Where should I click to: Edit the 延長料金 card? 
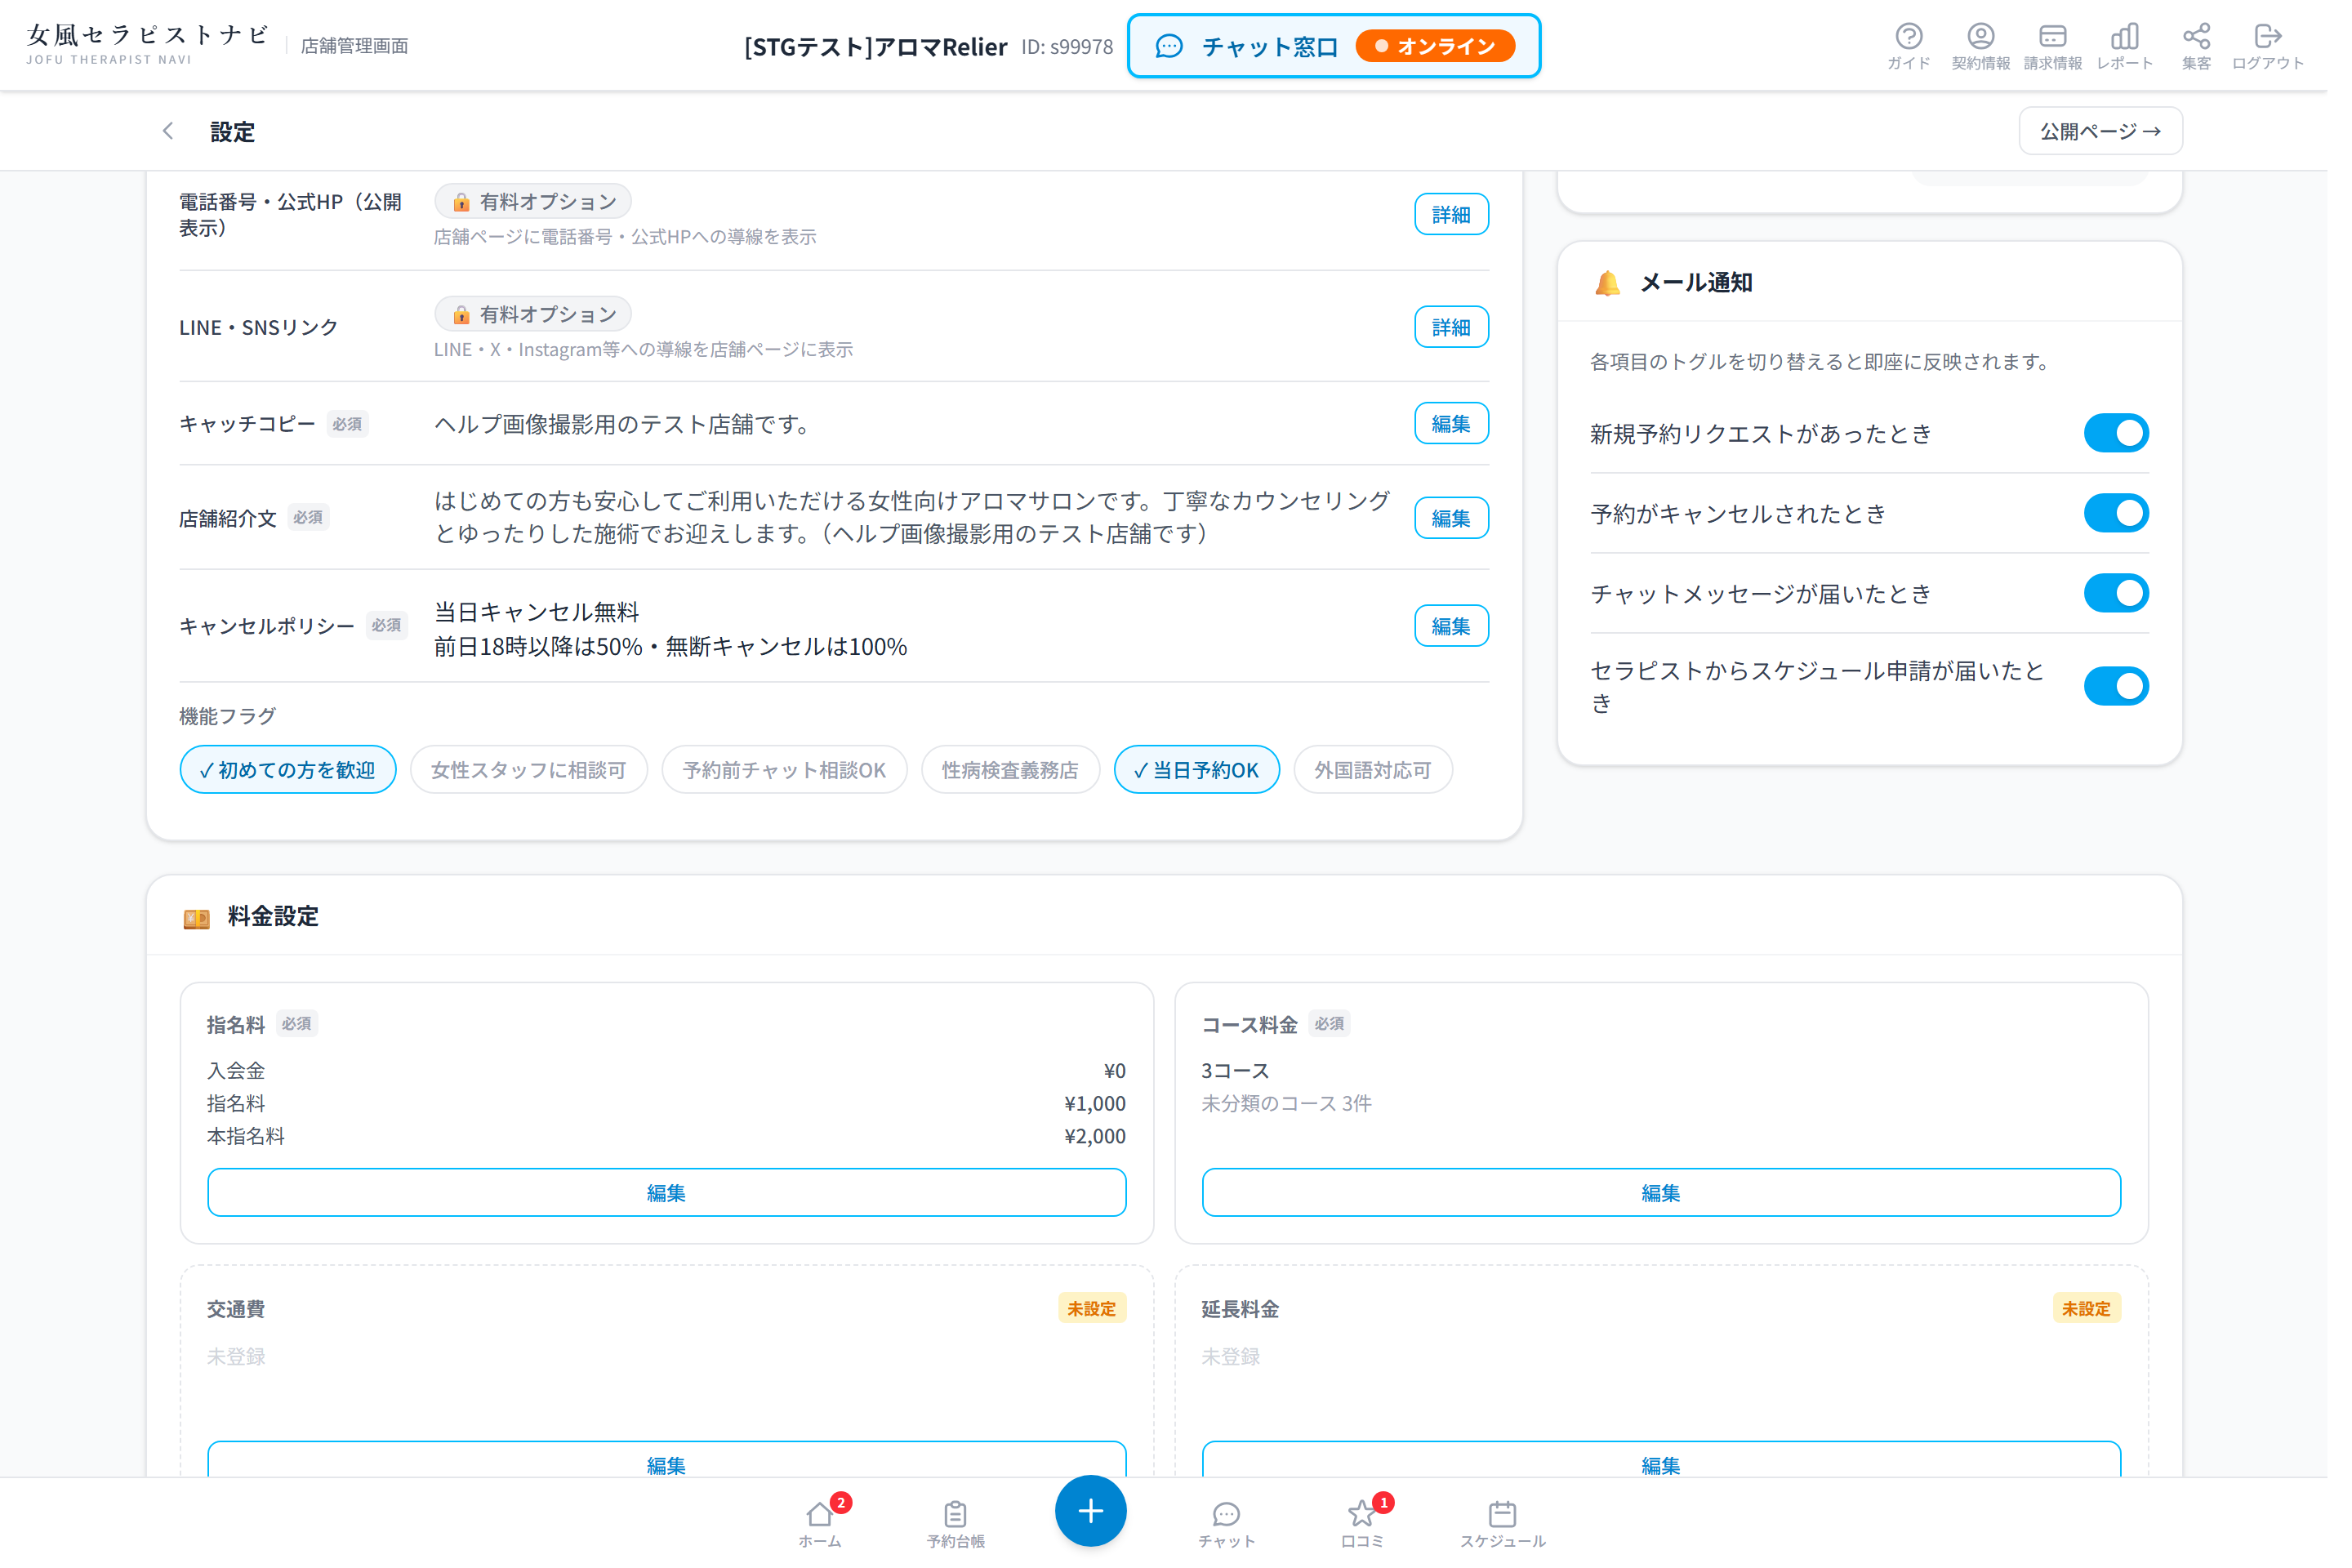coord(1678,1474)
